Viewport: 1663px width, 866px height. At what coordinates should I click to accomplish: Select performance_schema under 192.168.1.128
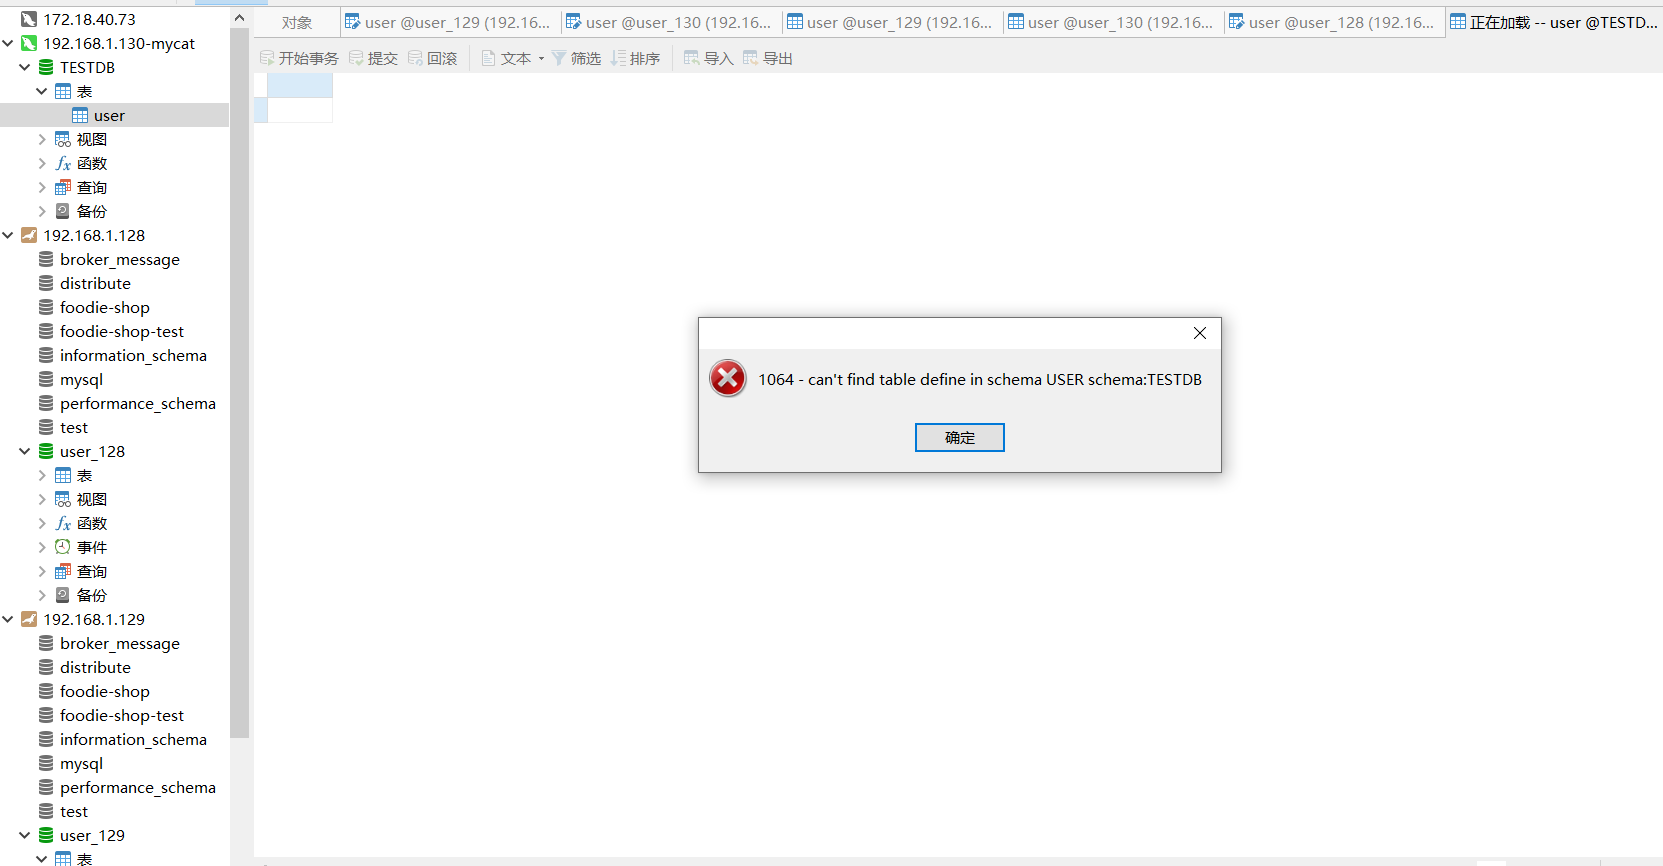pyautogui.click(x=137, y=403)
